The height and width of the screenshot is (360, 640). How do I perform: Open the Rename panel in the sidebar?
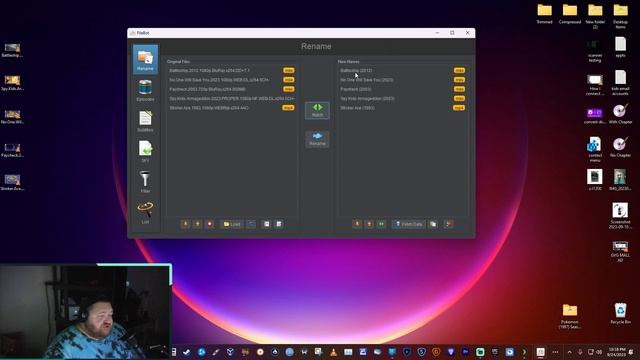click(145, 60)
